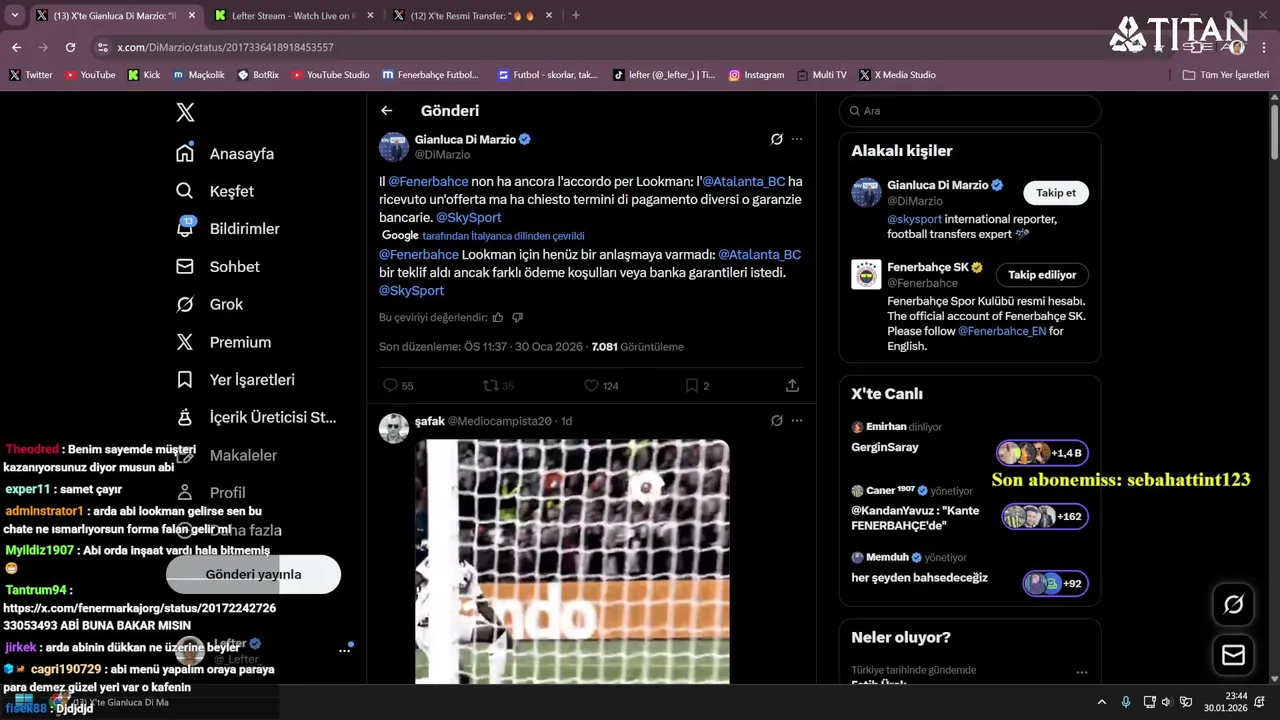Open a new browser tab
The height and width of the screenshot is (720, 1280).
point(575,15)
